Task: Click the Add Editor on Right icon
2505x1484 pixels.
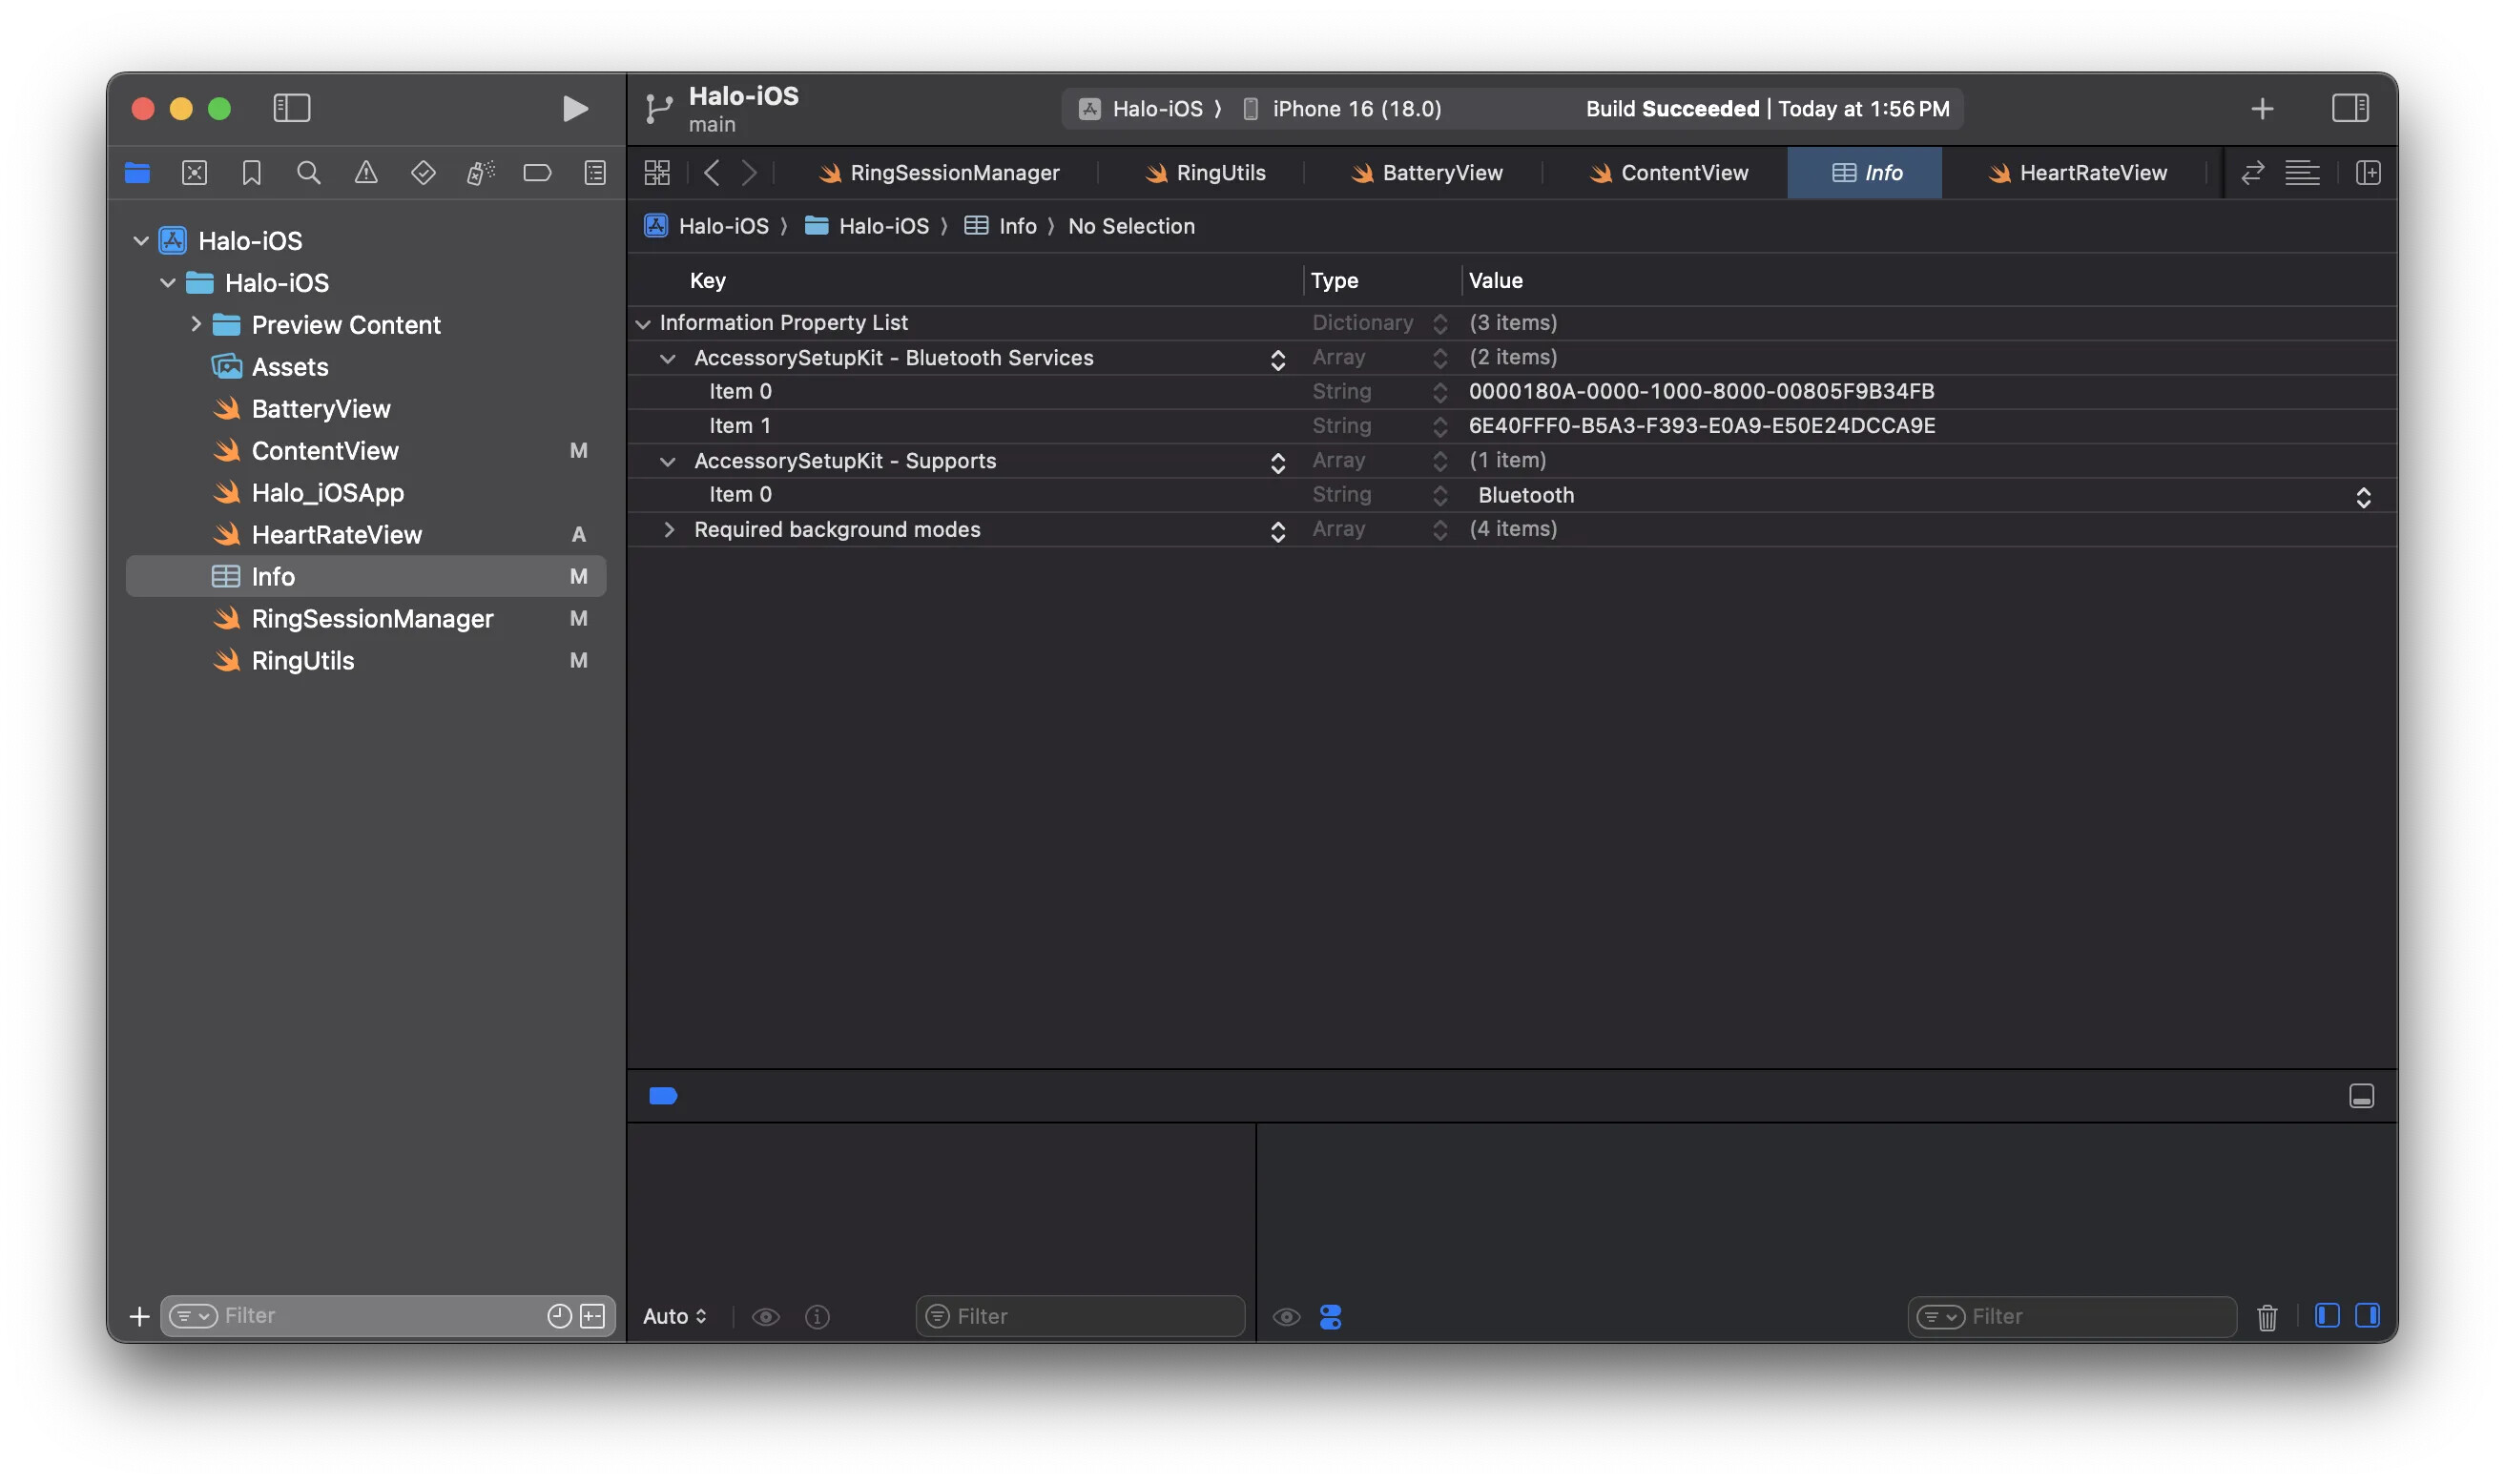Action: click(2367, 173)
